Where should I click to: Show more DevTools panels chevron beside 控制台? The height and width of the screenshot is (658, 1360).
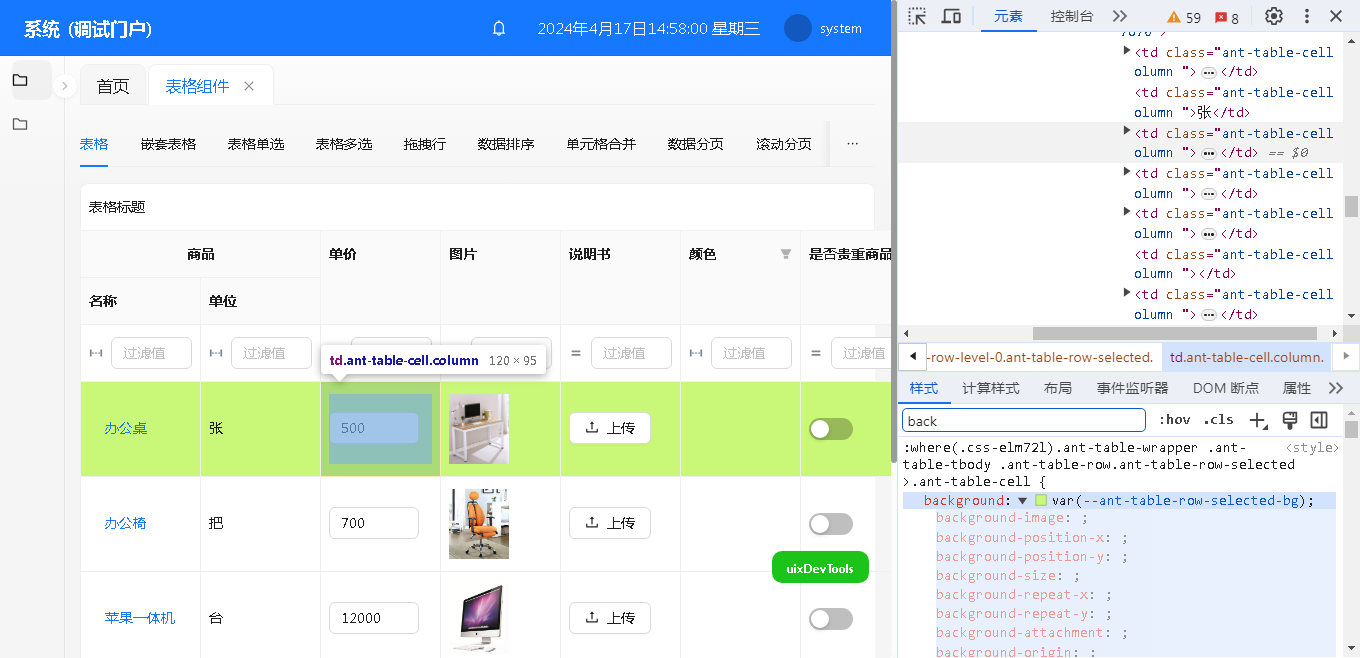(1120, 16)
